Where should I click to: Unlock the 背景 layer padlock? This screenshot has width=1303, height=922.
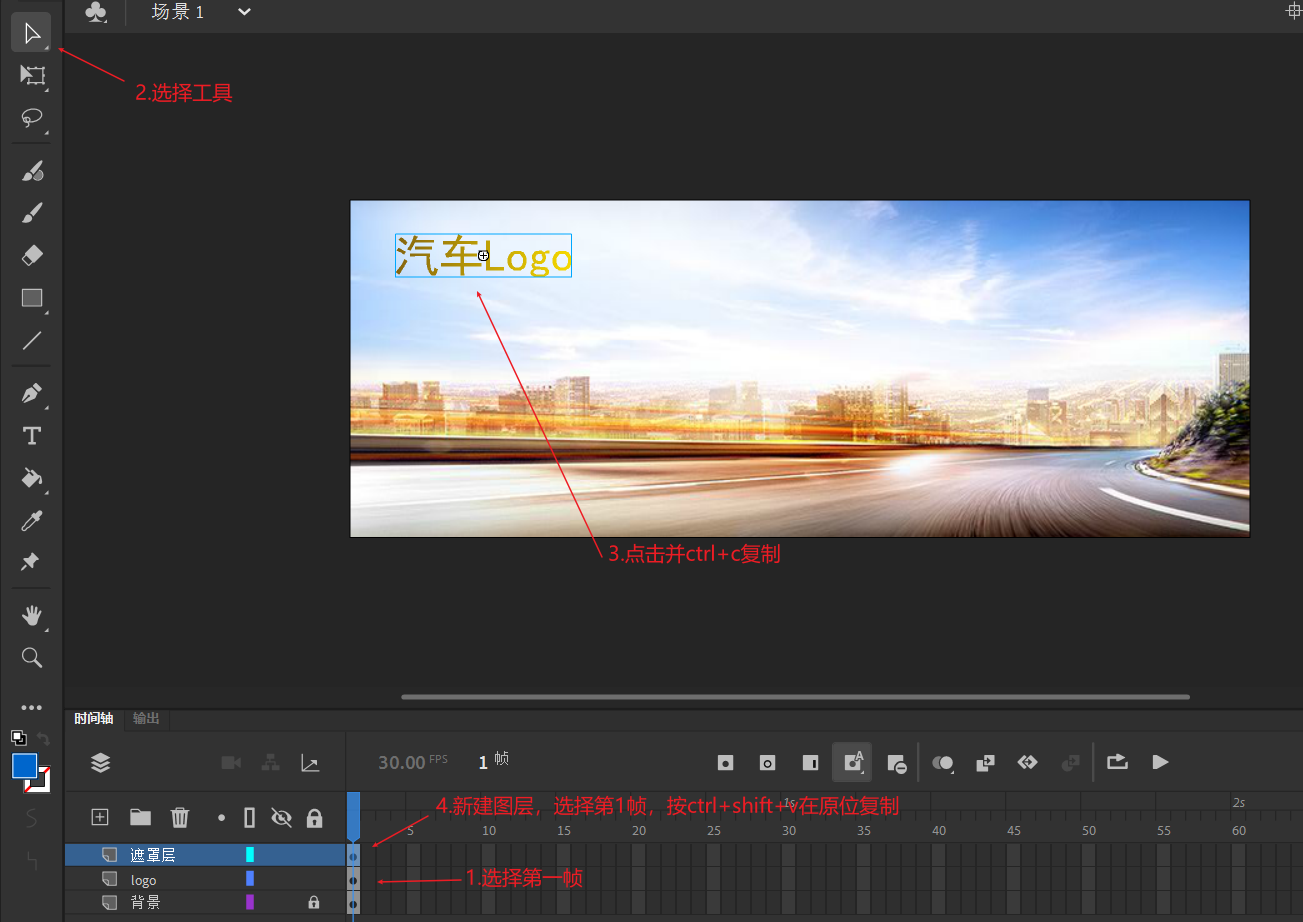[314, 902]
